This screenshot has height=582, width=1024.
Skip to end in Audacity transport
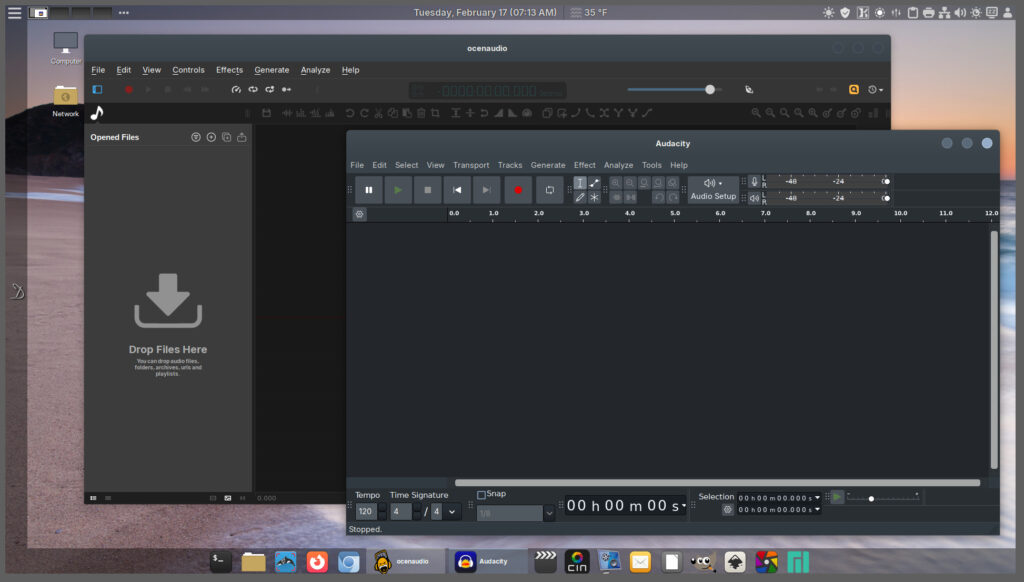[487, 190]
